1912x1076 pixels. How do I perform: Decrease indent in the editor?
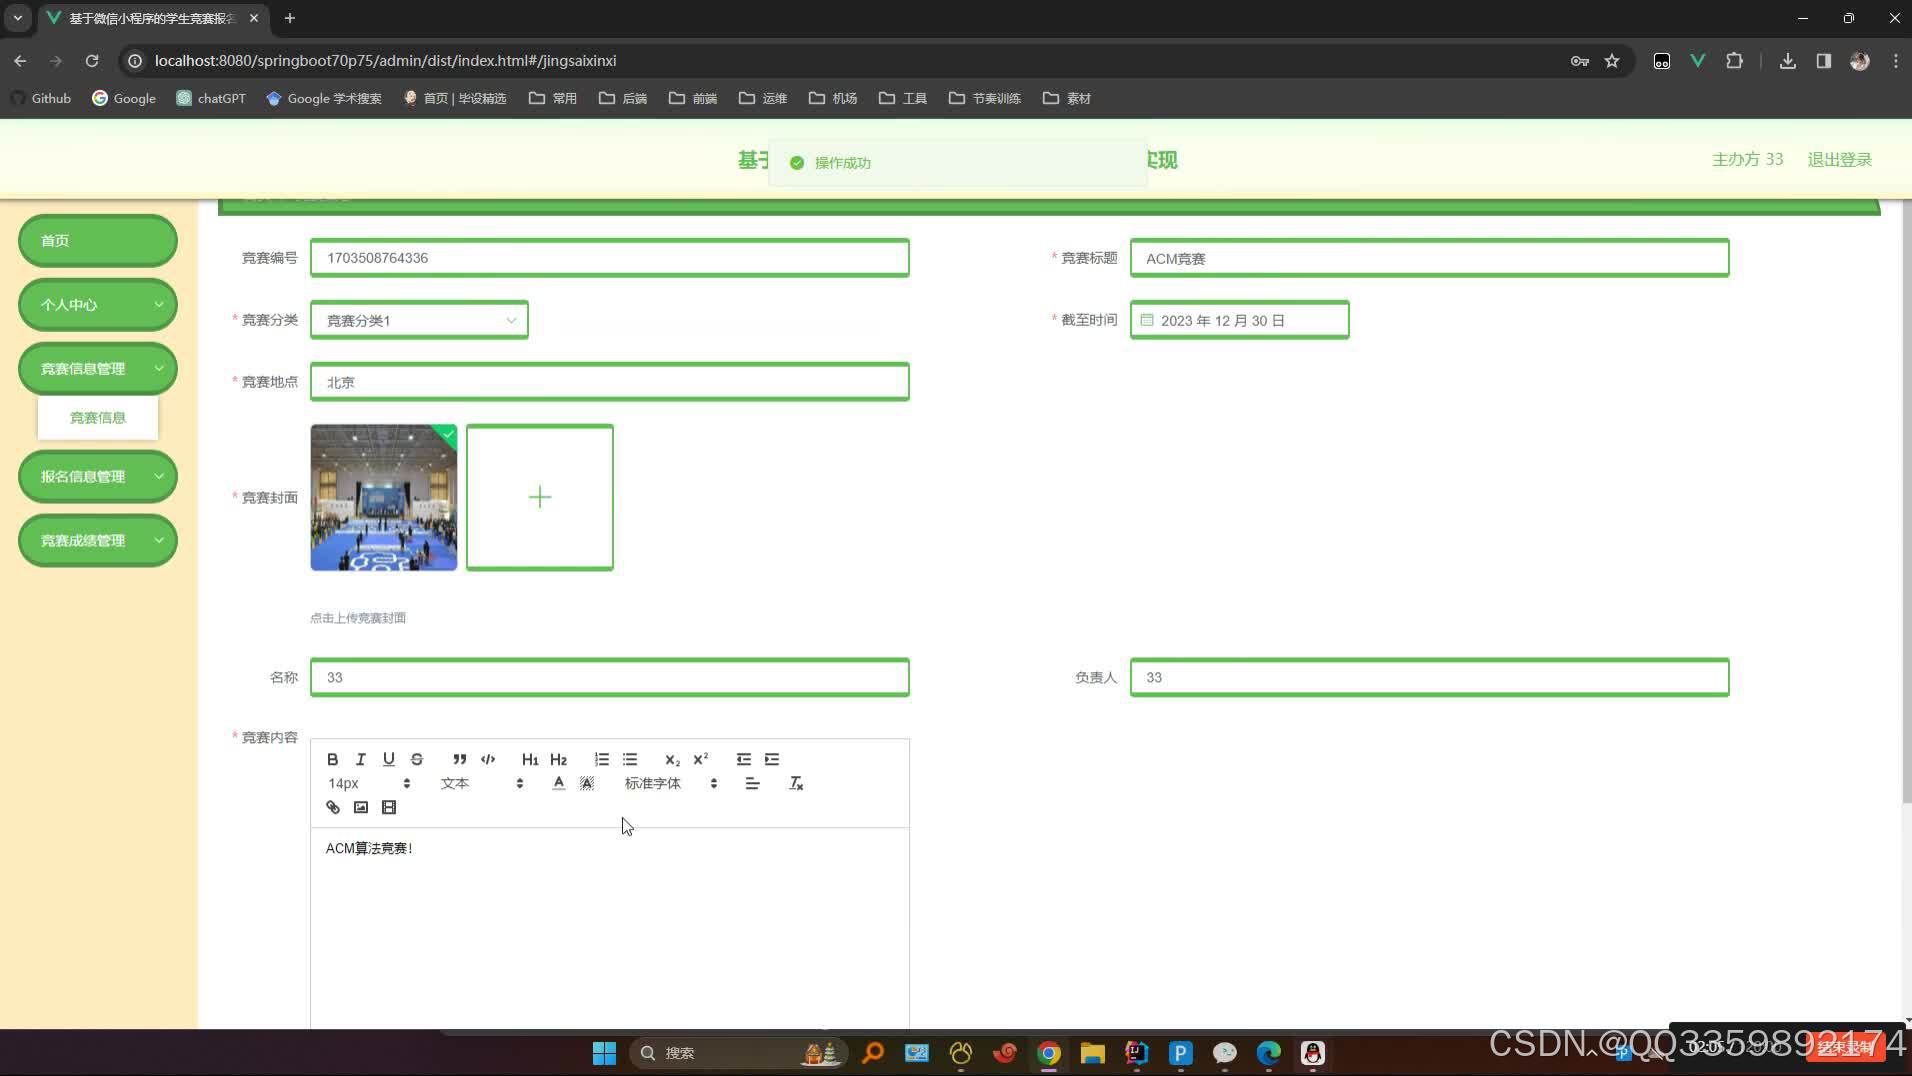tap(743, 759)
